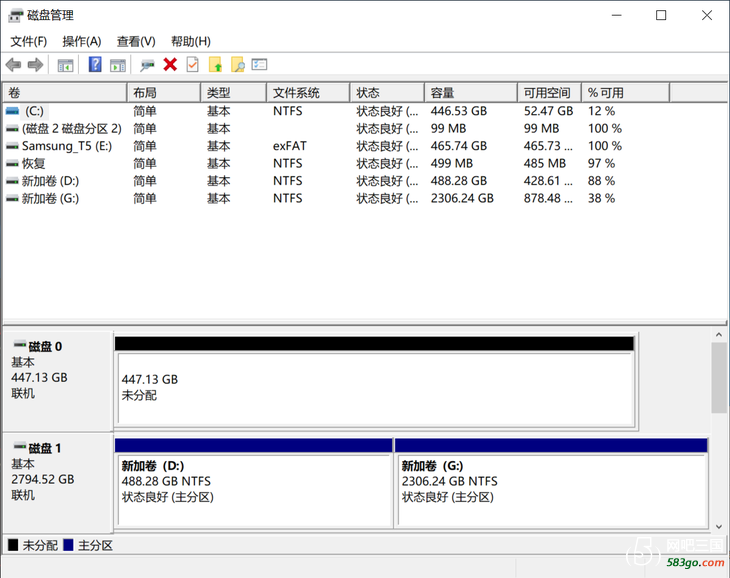
Task: Click the properties checkmark page icon
Action: [192, 65]
